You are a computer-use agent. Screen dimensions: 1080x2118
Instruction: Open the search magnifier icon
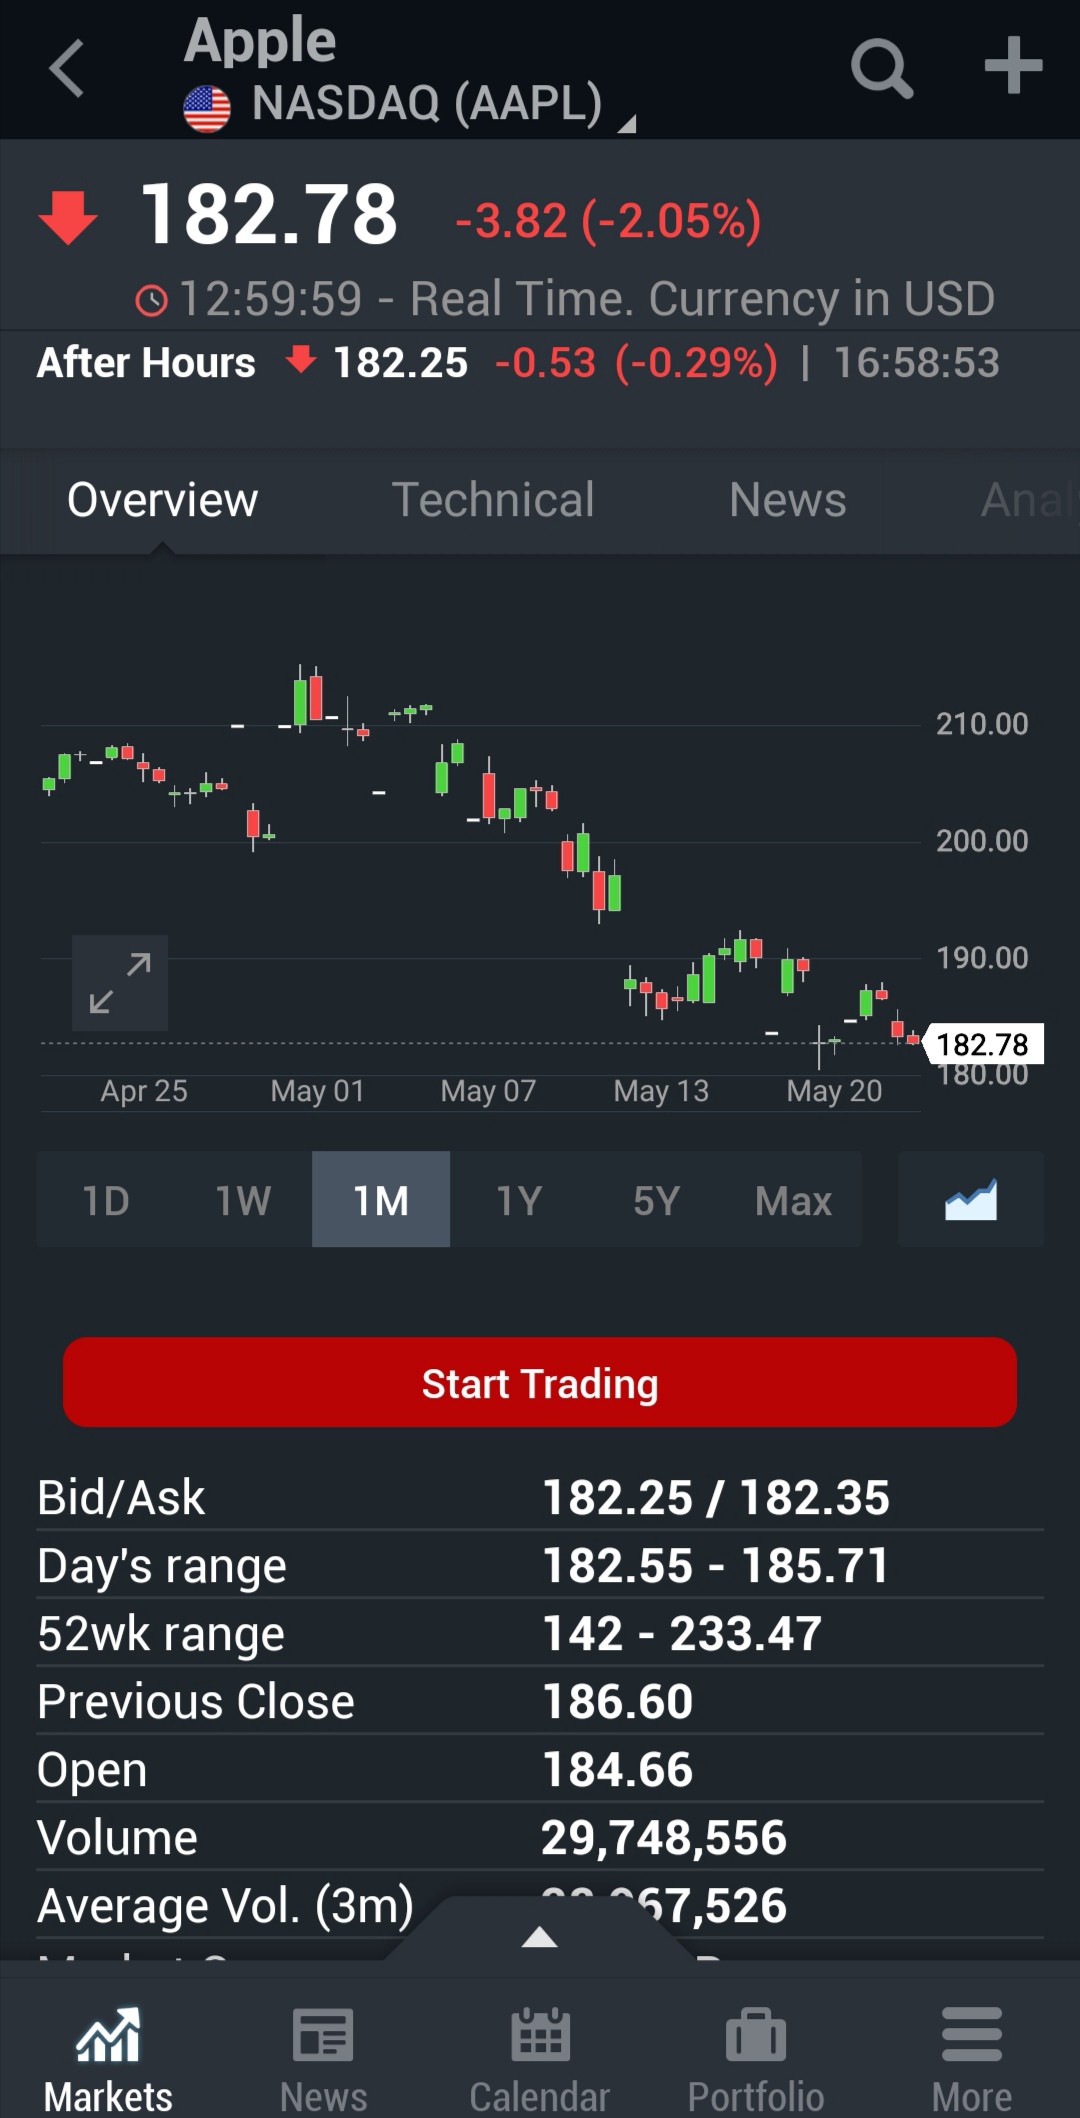click(x=881, y=68)
